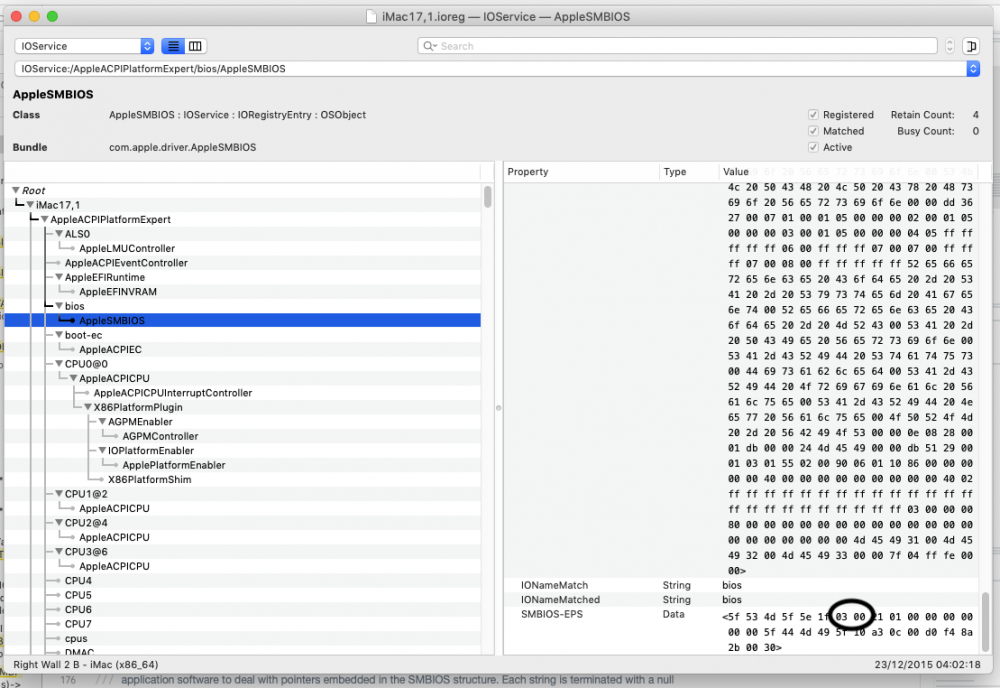Select AppleACPICPUInterruptController entry

[173, 393]
